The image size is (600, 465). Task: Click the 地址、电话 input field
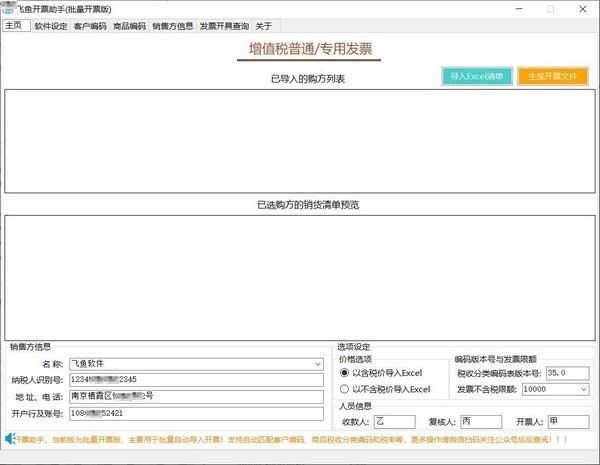[x=196, y=396]
